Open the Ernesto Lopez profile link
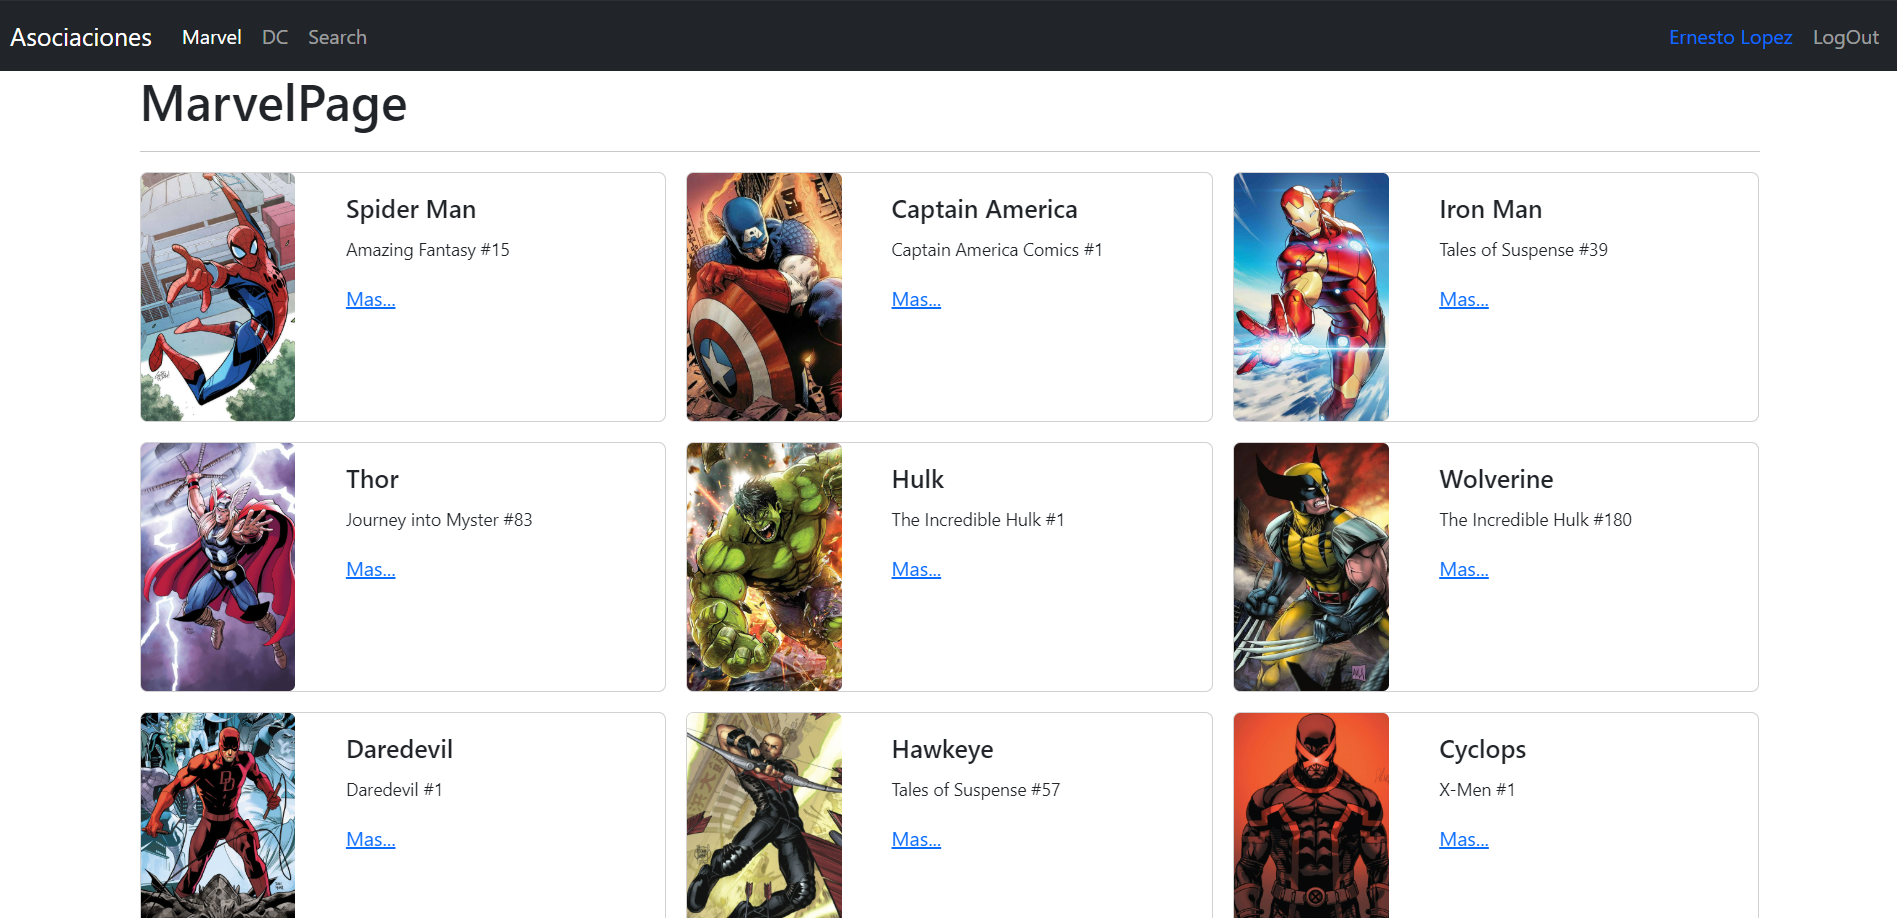 [1730, 37]
